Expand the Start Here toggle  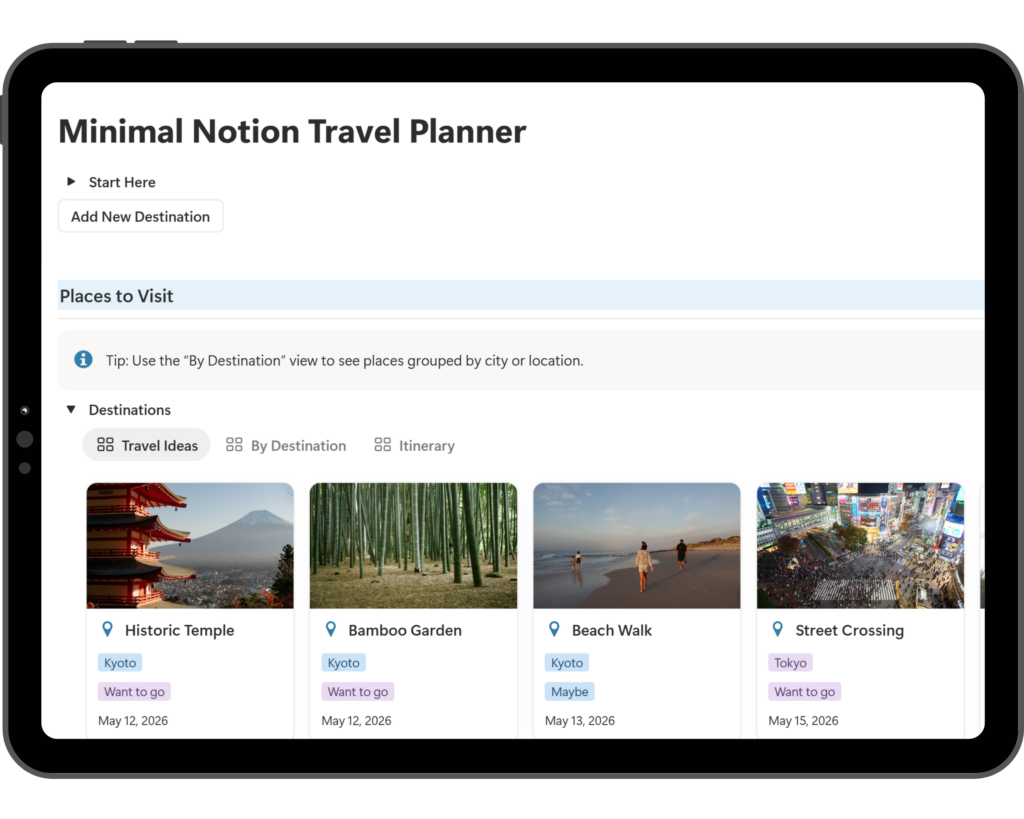[70, 181]
